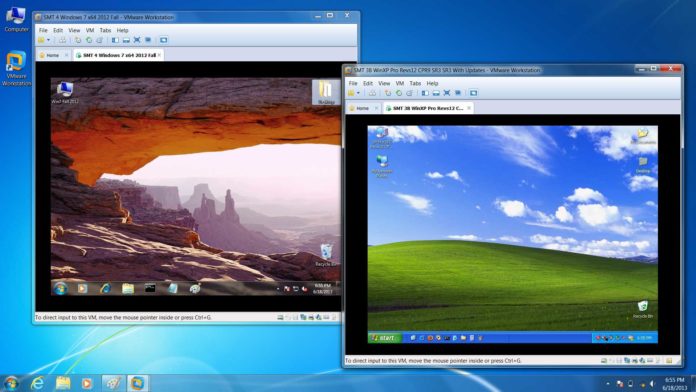The height and width of the screenshot is (392, 696).
Task: Click the power button in Windows 7 VM toolbar
Action: [x=41, y=40]
